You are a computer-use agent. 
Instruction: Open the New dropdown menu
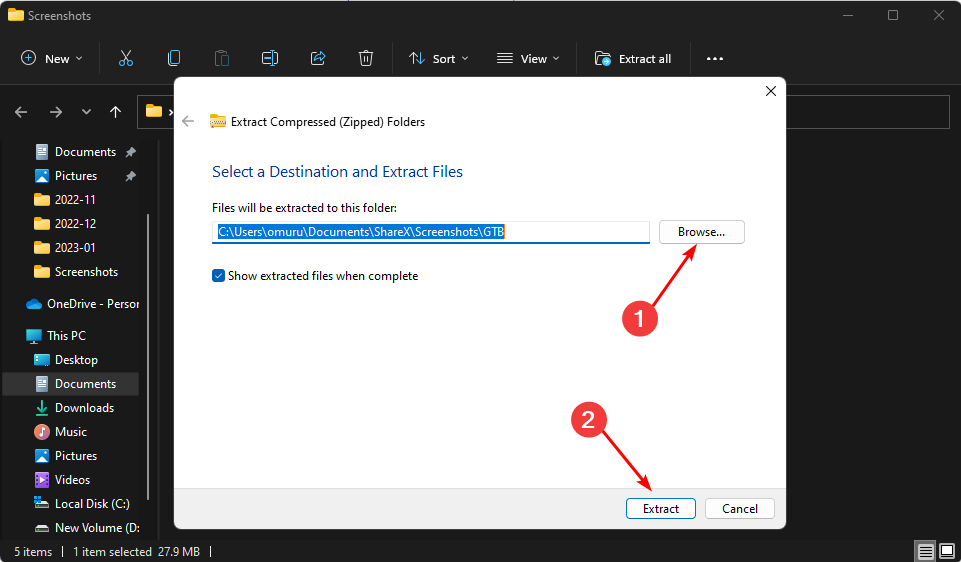pyautogui.click(x=52, y=59)
